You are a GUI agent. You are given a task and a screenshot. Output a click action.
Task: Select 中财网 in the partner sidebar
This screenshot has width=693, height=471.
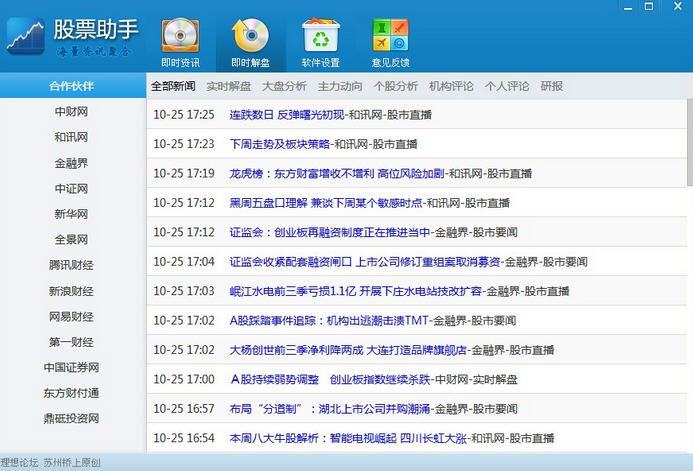(71, 112)
